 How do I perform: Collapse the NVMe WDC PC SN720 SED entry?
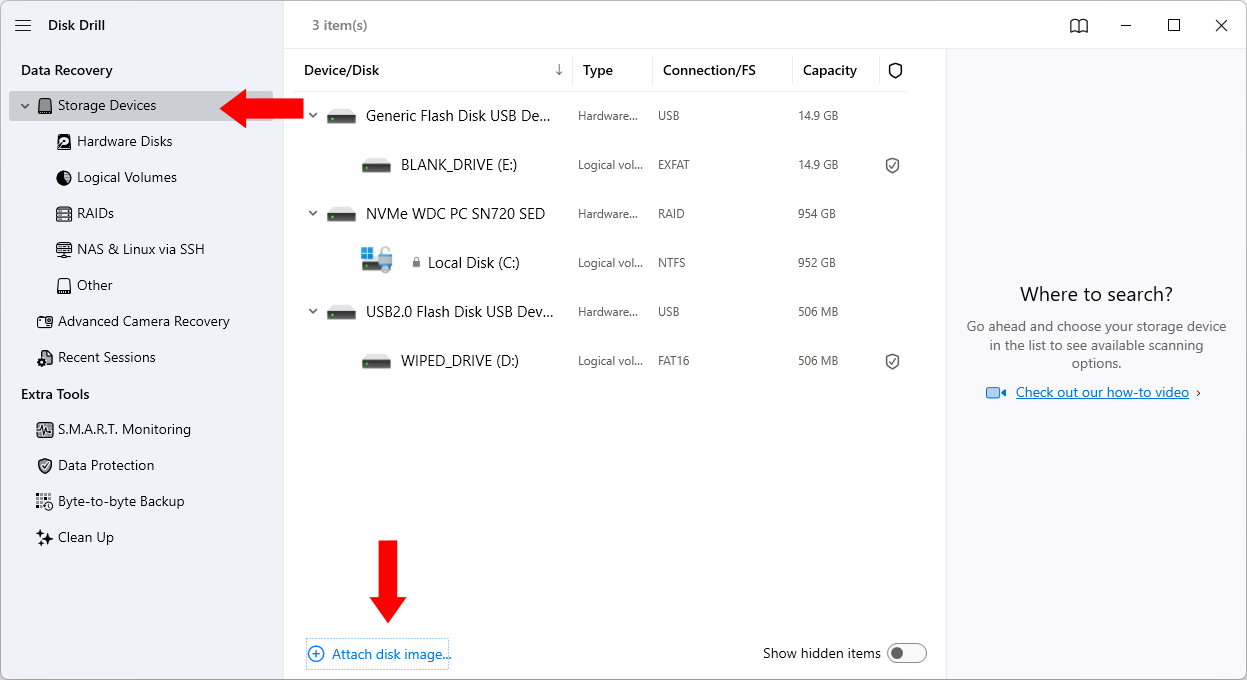[x=312, y=213]
